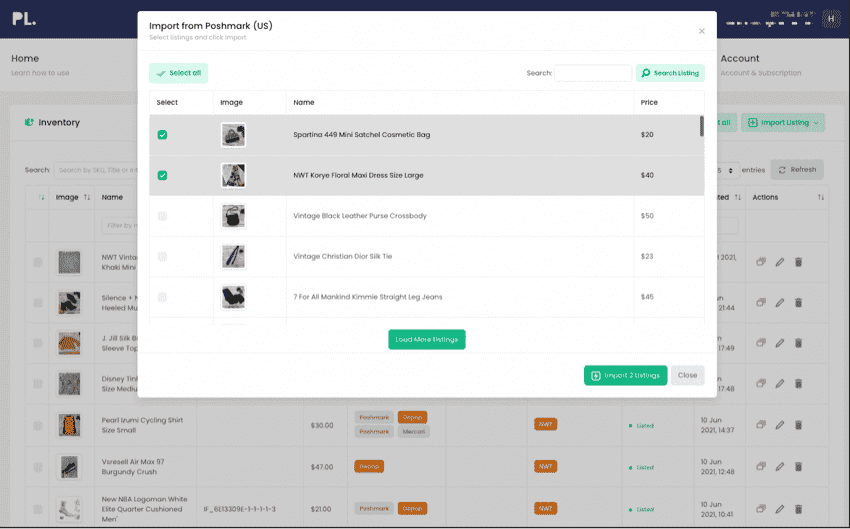Open Christian Dior Silk Tie thumbnail
The image size is (850, 529).
233,257
